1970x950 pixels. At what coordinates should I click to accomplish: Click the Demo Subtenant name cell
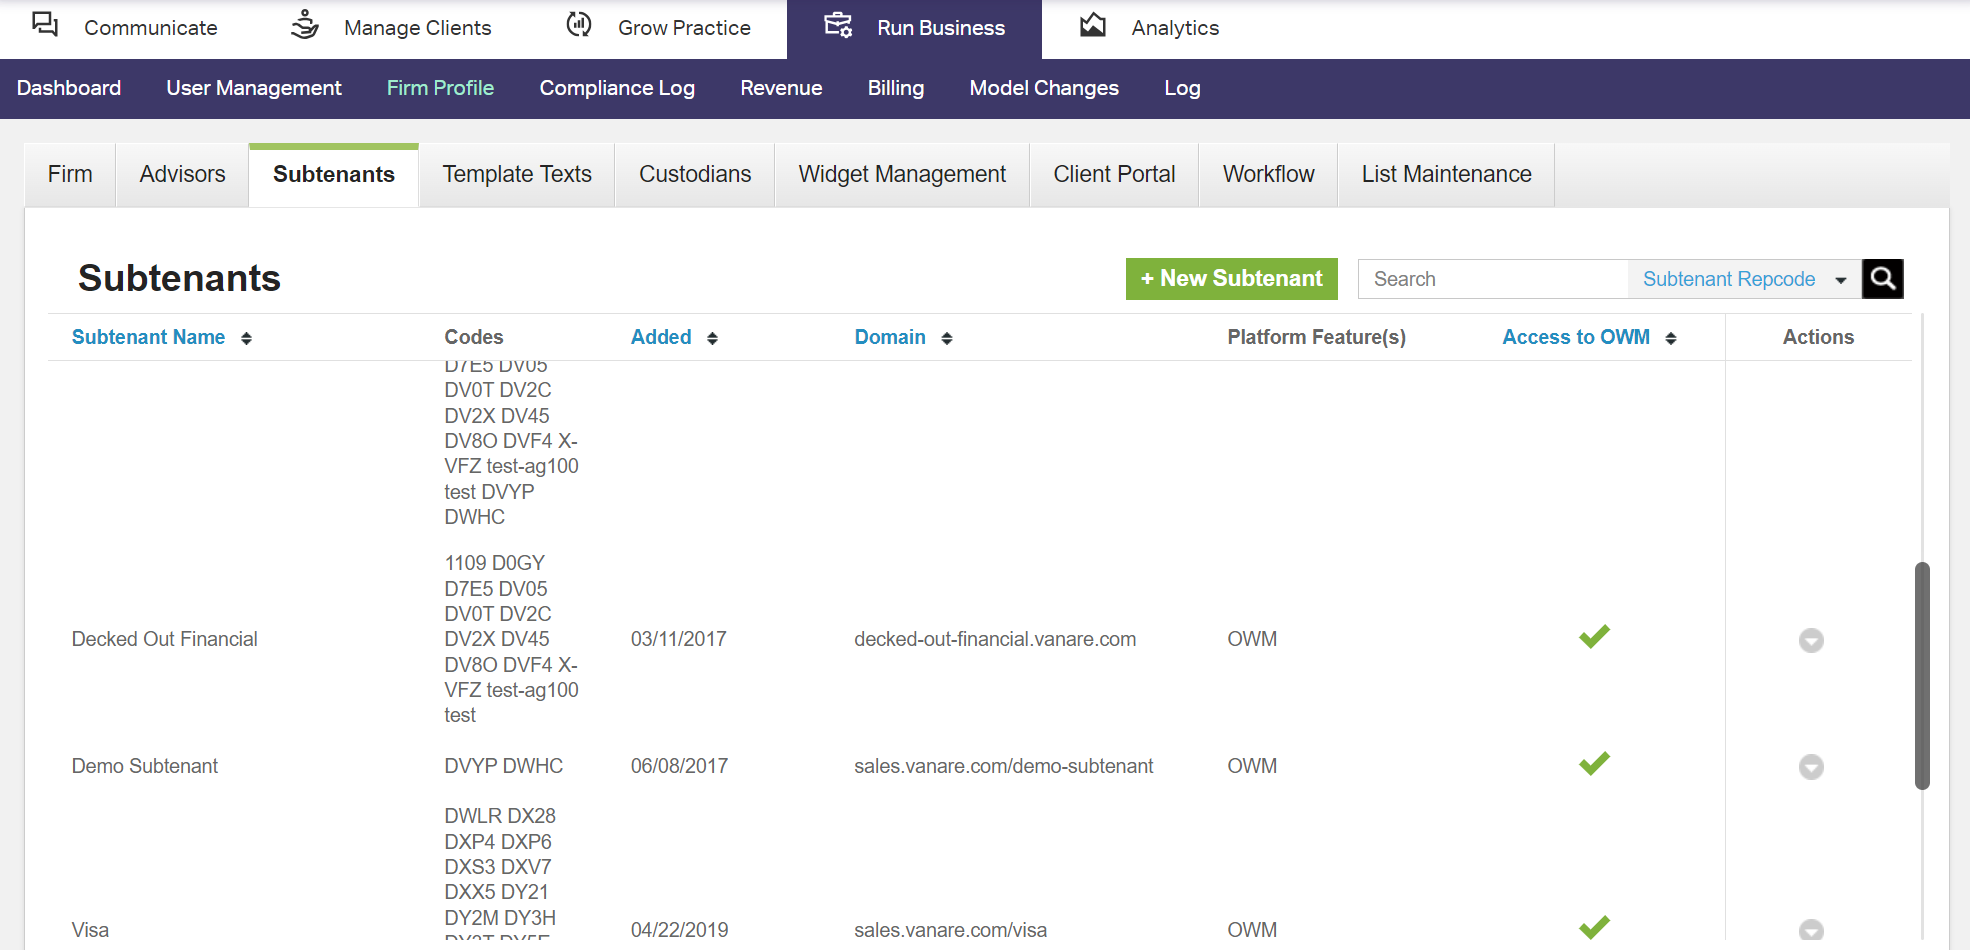(145, 766)
